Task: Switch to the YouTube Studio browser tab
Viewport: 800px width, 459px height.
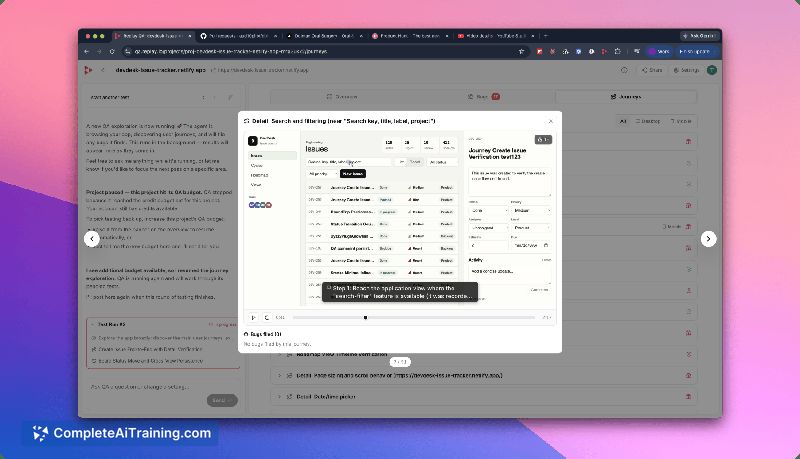Action: [x=494, y=36]
